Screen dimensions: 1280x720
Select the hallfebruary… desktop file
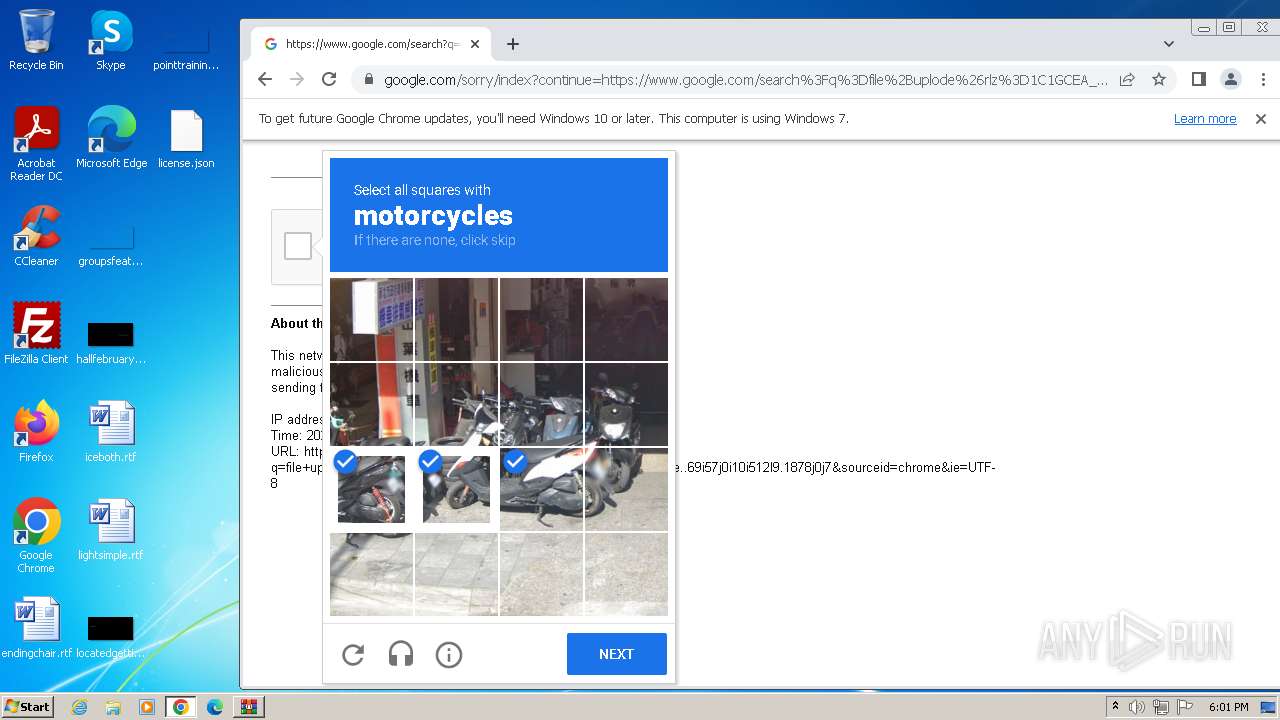tap(111, 344)
